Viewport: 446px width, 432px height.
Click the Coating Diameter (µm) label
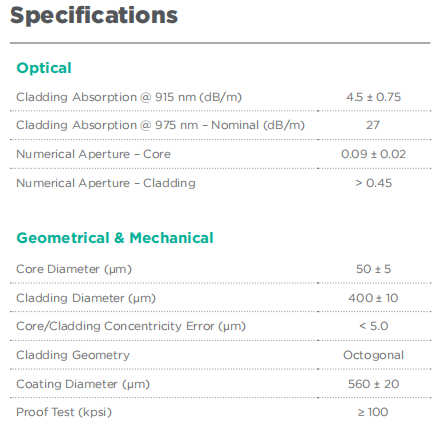[x=83, y=384]
